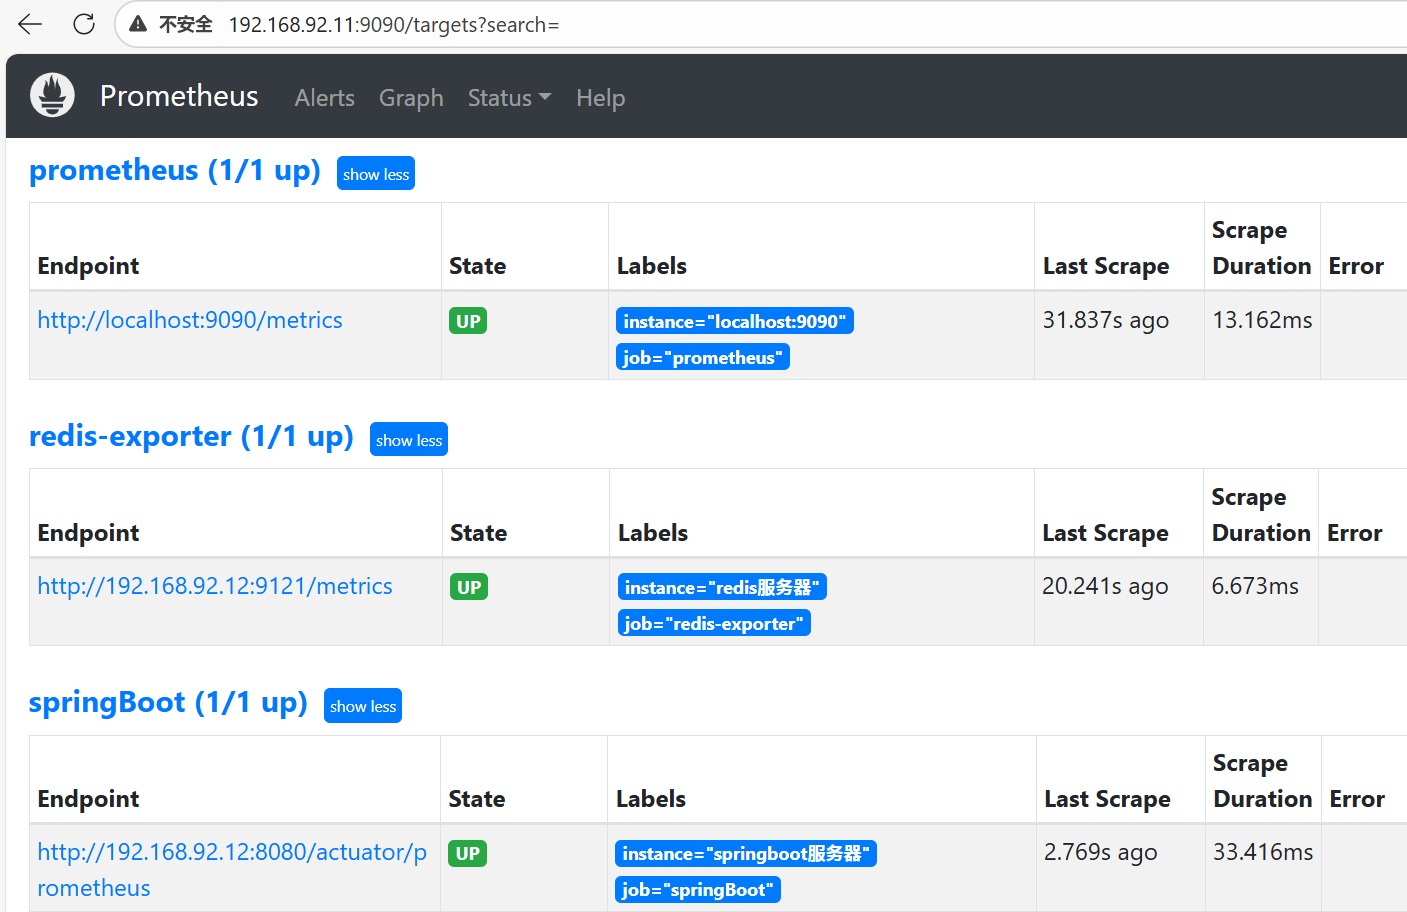This screenshot has width=1407, height=912.
Task: Click the 31.837s ago last scrape value
Action: tap(1106, 320)
